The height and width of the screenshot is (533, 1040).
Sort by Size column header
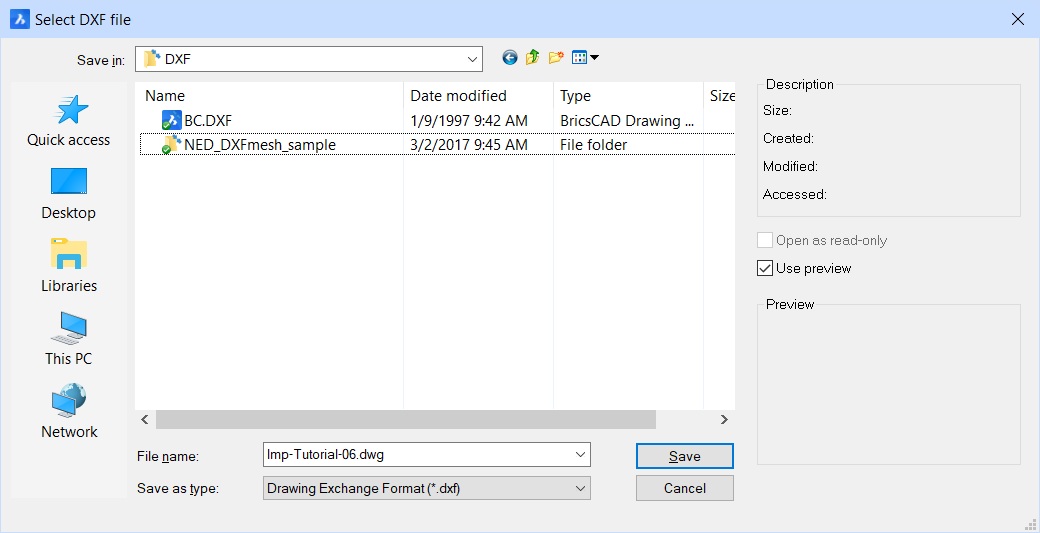[x=720, y=96]
